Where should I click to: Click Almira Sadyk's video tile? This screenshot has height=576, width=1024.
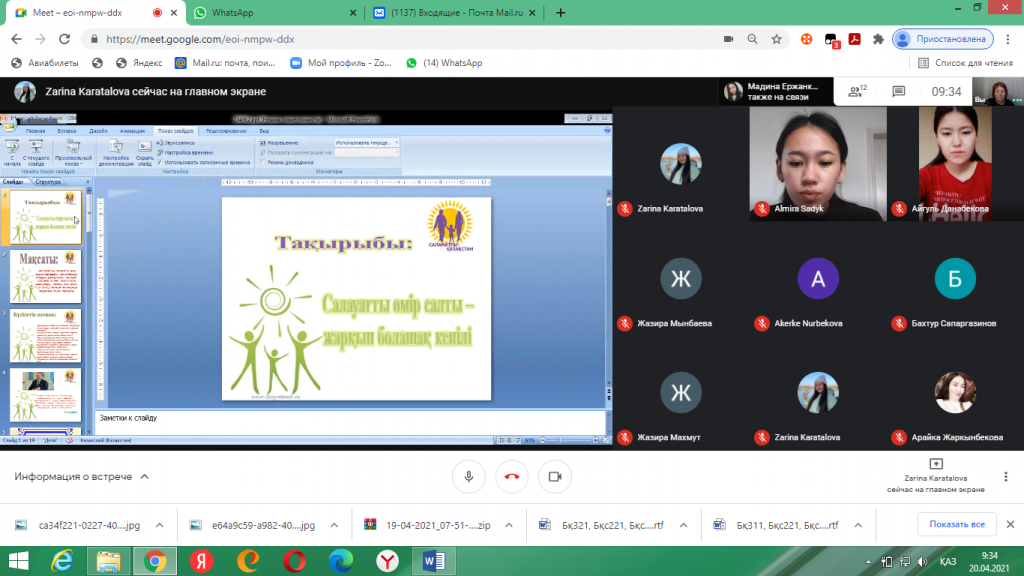click(x=818, y=163)
